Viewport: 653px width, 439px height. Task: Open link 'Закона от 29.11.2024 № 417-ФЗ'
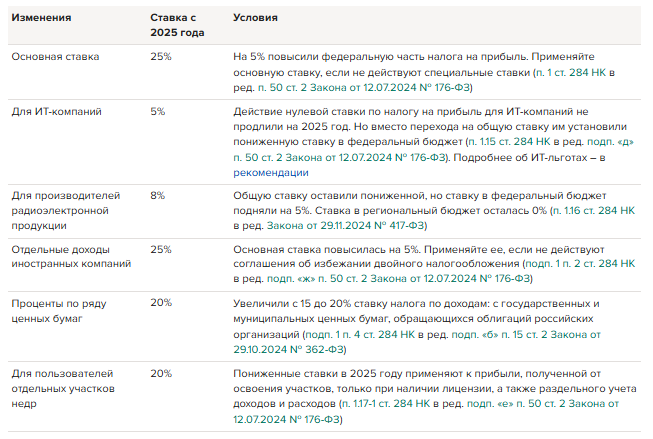click(x=345, y=225)
